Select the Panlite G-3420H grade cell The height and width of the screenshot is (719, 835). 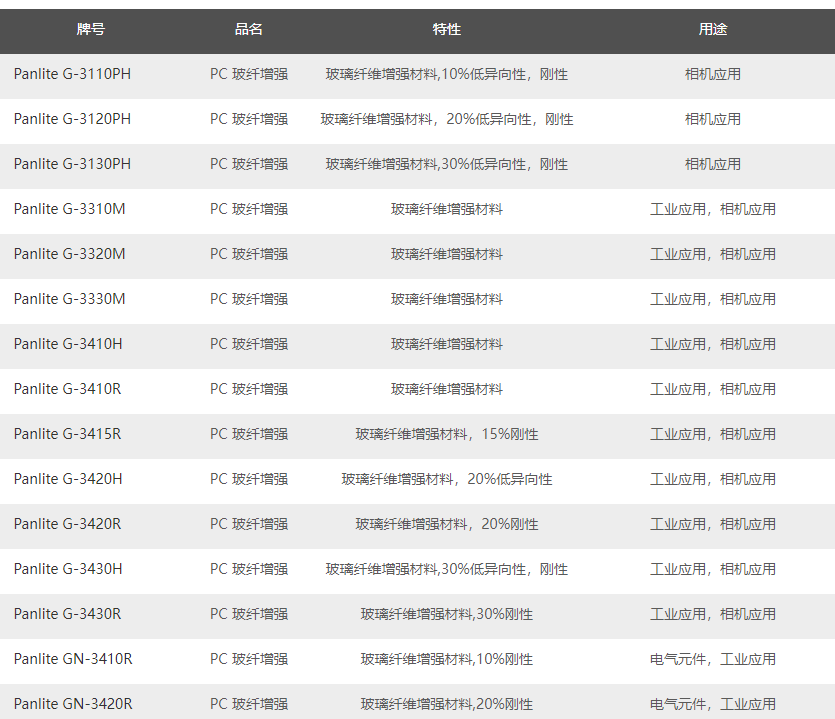pyautogui.click(x=68, y=480)
